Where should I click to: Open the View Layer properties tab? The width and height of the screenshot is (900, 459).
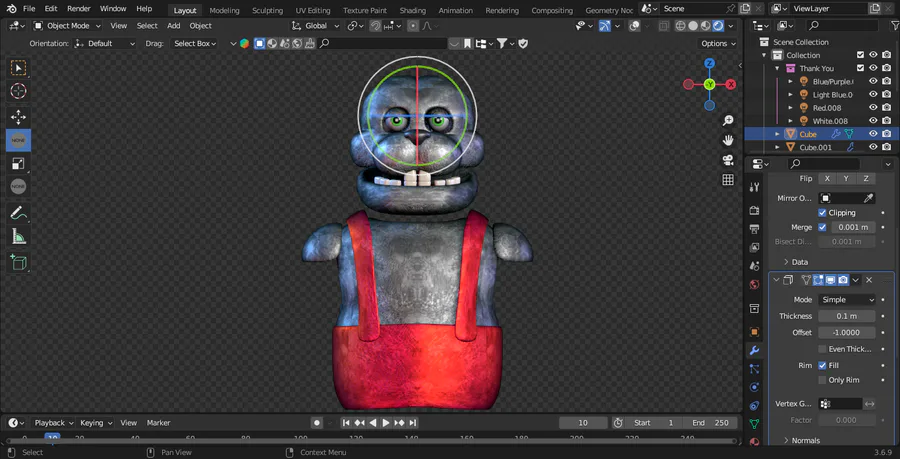click(755, 248)
